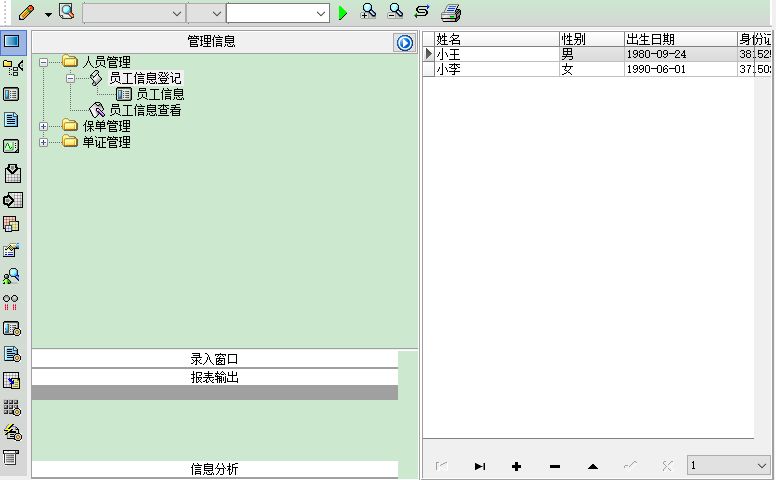Click the lightning gear sidebar icon

coord(13,432)
